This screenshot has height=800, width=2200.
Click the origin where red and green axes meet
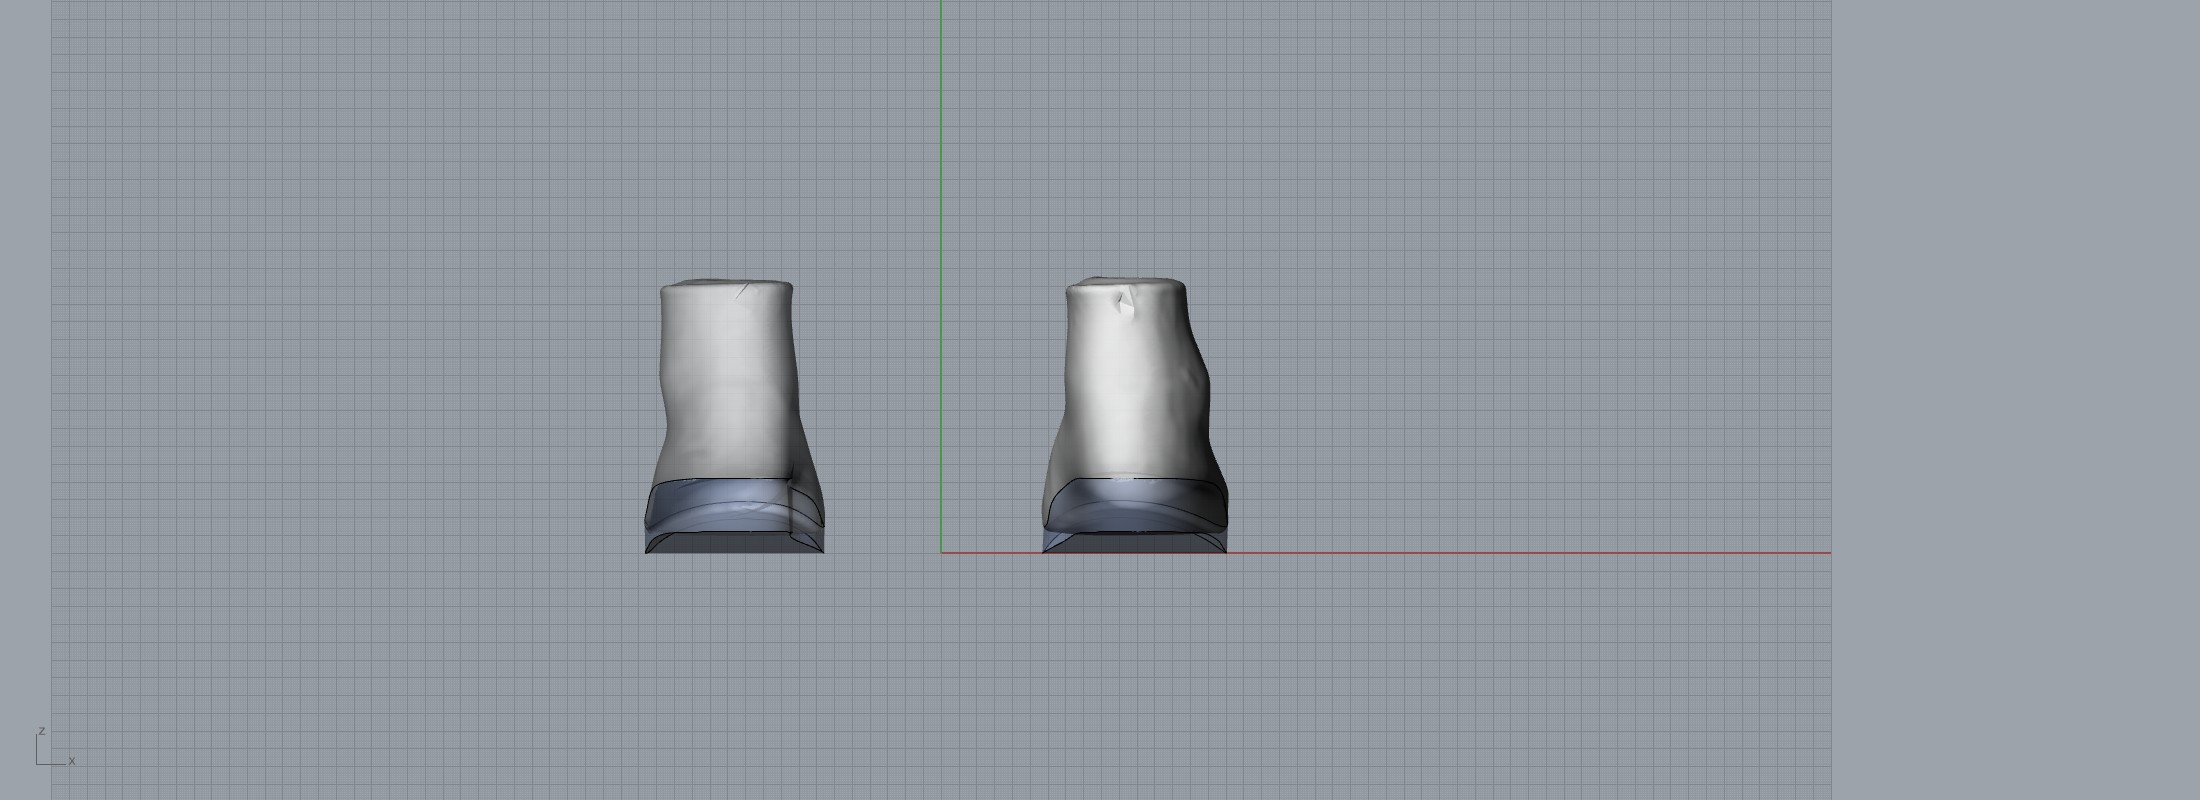(x=941, y=552)
